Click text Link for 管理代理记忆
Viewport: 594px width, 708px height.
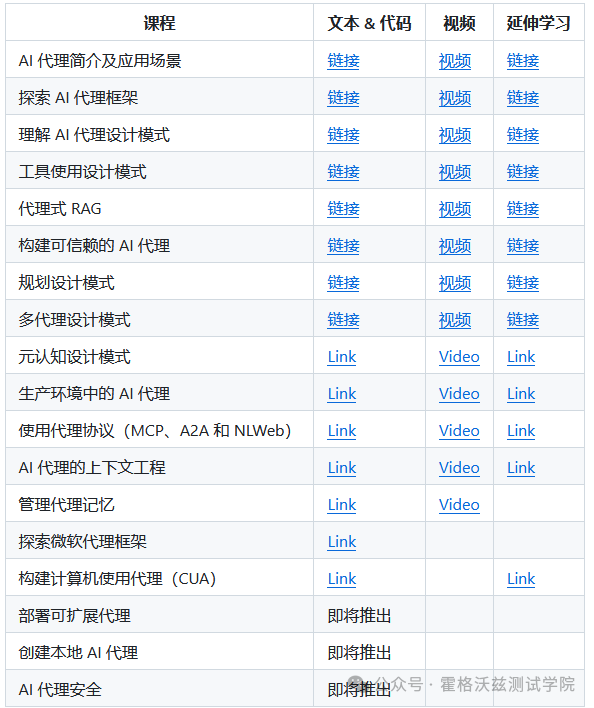(342, 505)
